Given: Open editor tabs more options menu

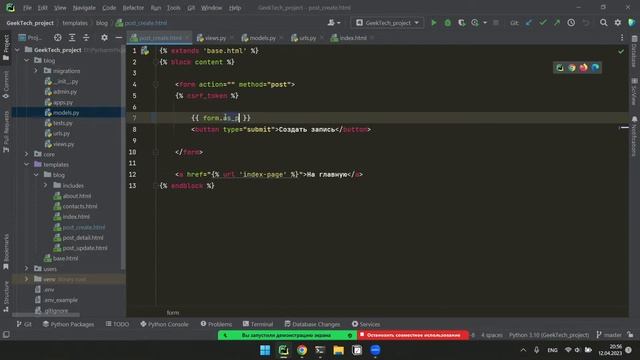Looking at the screenshot, I should click(622, 38).
